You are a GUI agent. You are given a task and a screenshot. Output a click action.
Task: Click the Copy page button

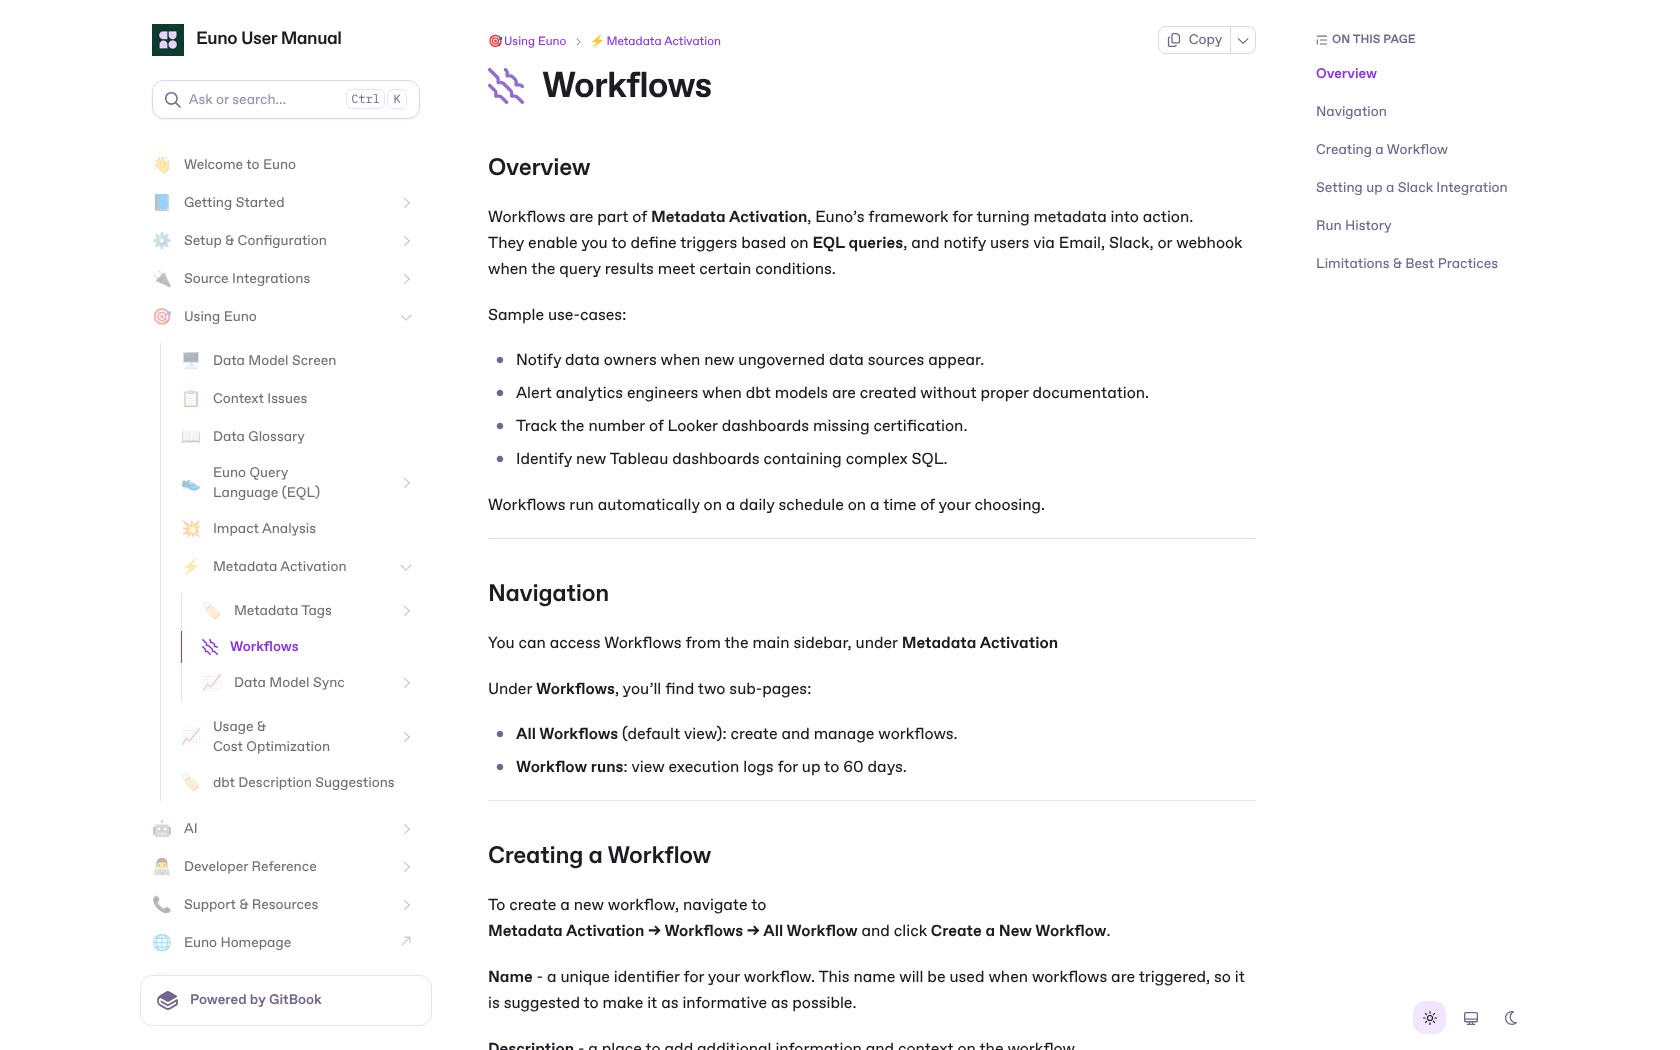[x=1194, y=40]
